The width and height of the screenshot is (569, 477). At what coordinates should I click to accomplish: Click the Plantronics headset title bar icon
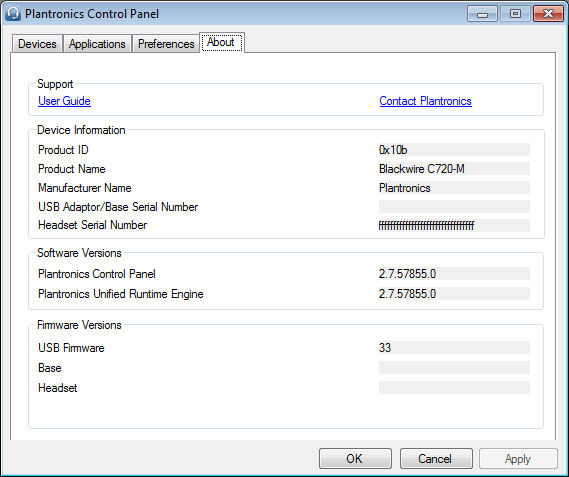coord(13,14)
